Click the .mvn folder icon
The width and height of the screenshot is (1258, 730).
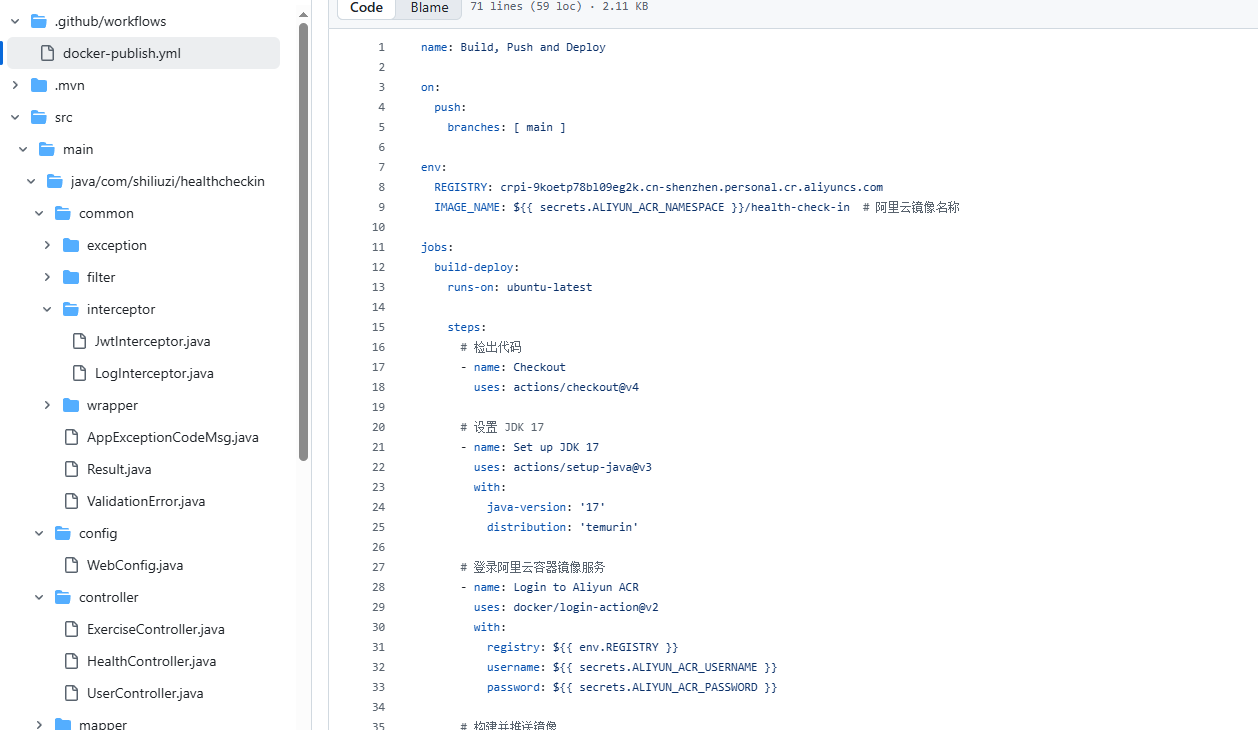point(39,85)
